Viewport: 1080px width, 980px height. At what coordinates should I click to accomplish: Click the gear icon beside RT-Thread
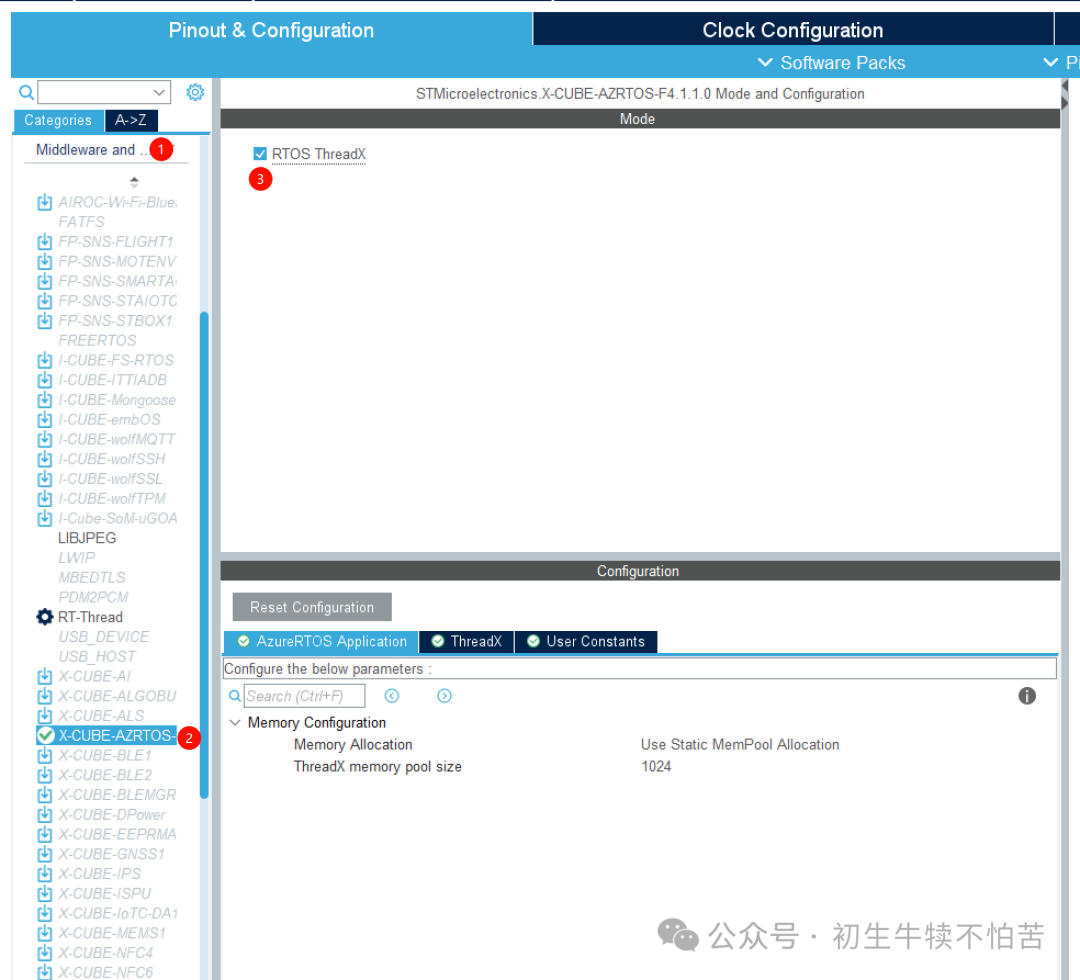45,617
